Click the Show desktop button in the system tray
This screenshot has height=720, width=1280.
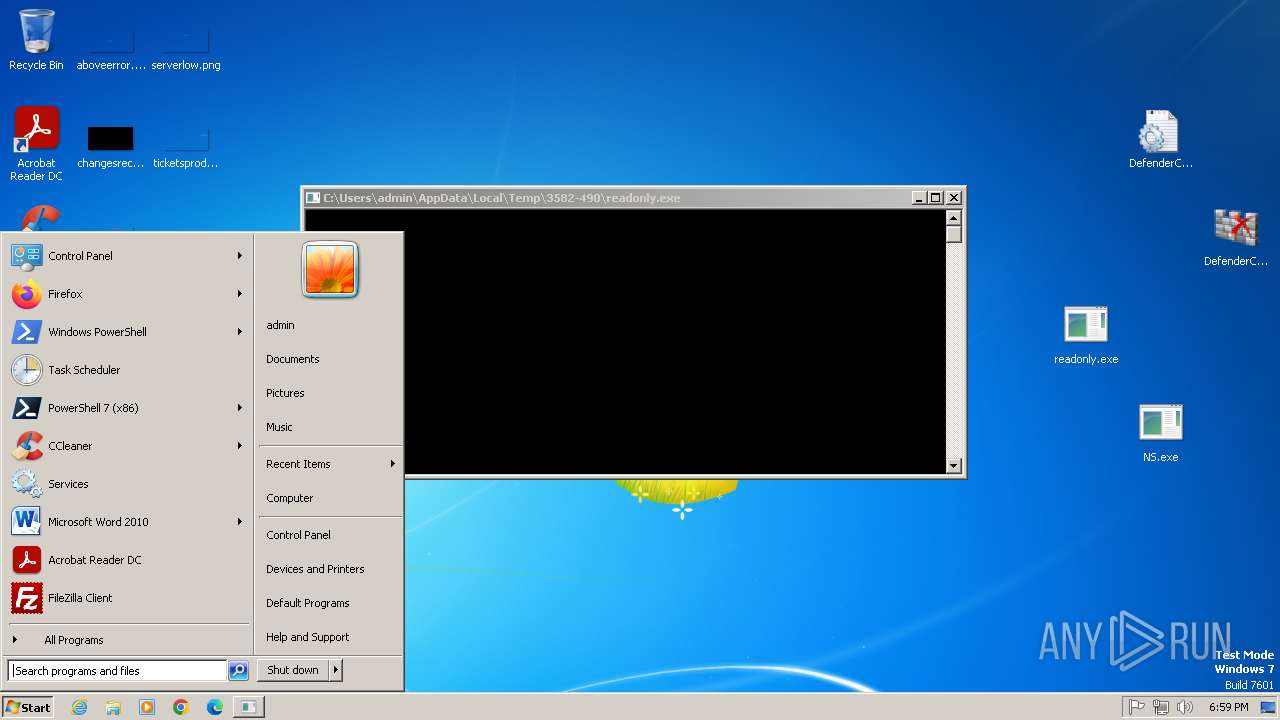click(1268, 707)
